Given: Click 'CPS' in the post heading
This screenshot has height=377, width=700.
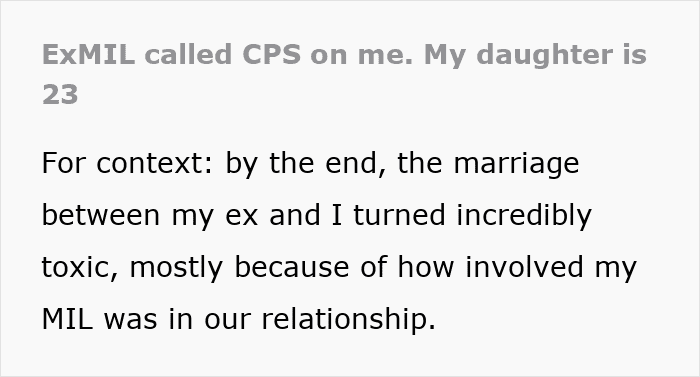Looking at the screenshot, I should coord(271,54).
